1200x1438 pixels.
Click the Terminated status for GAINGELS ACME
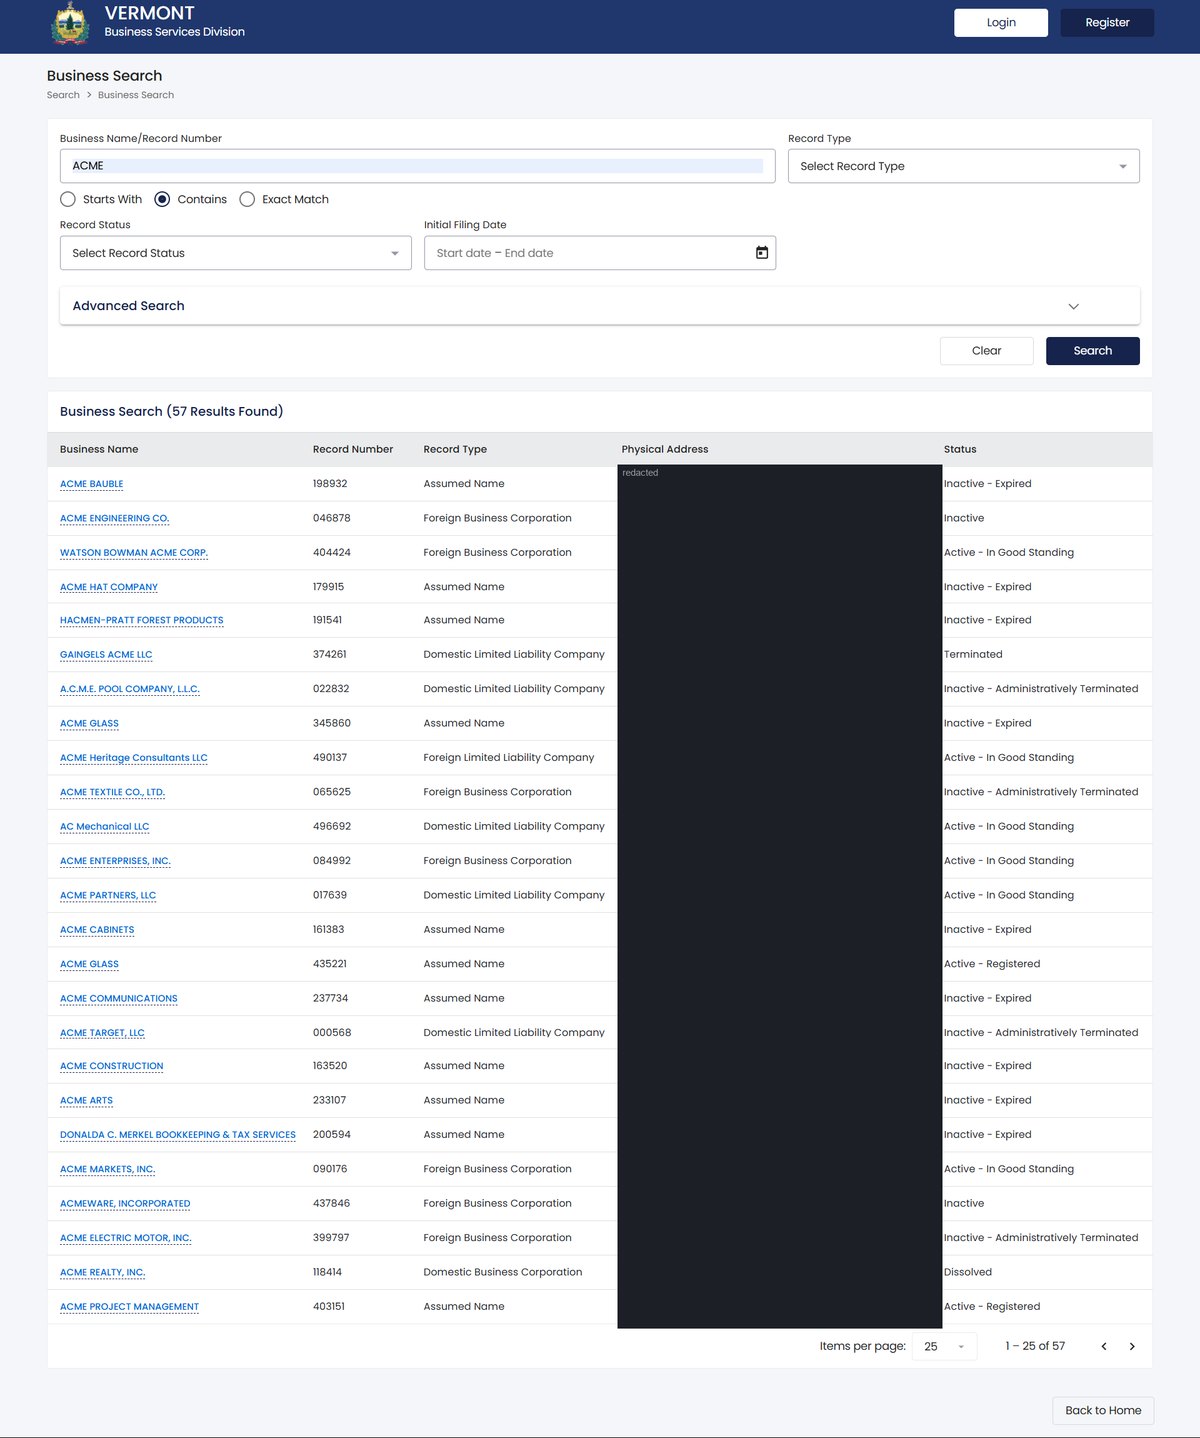point(973,654)
